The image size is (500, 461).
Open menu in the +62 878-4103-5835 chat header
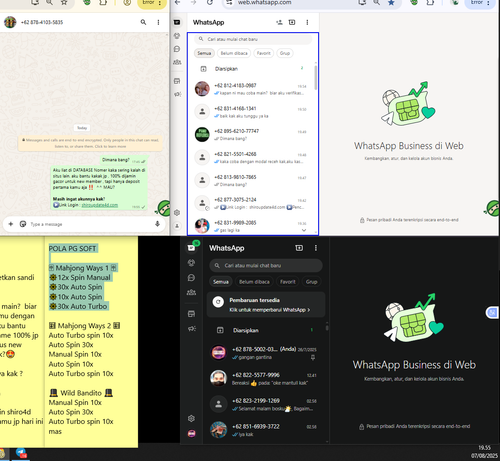coord(158,22)
